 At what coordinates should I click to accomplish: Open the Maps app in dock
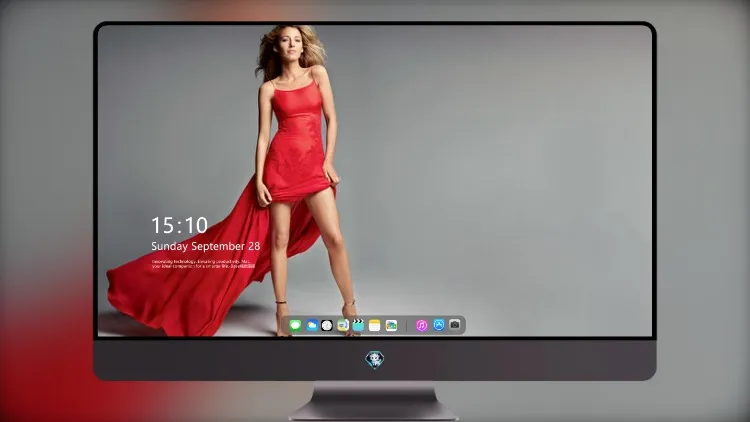pos(343,325)
